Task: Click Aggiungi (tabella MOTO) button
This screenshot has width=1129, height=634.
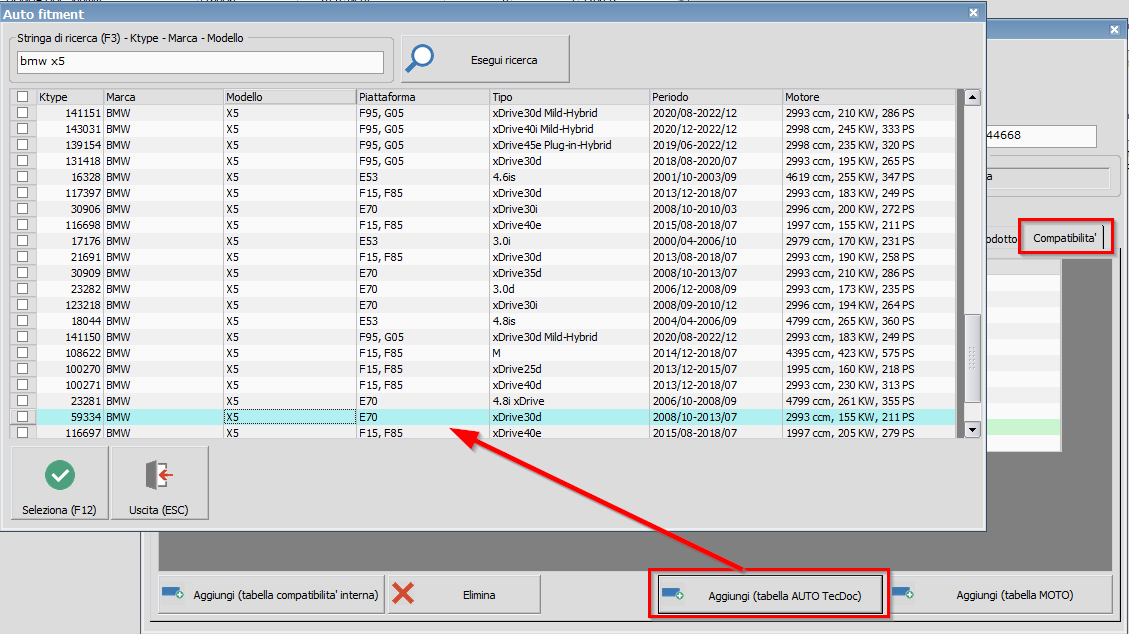Action: click(x=1001, y=594)
